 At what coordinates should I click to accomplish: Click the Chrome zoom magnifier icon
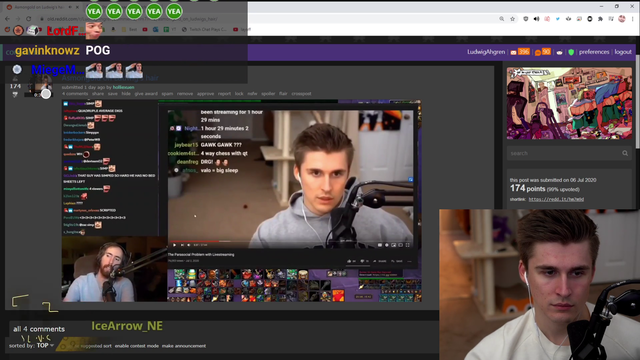pyautogui.click(x=502, y=19)
